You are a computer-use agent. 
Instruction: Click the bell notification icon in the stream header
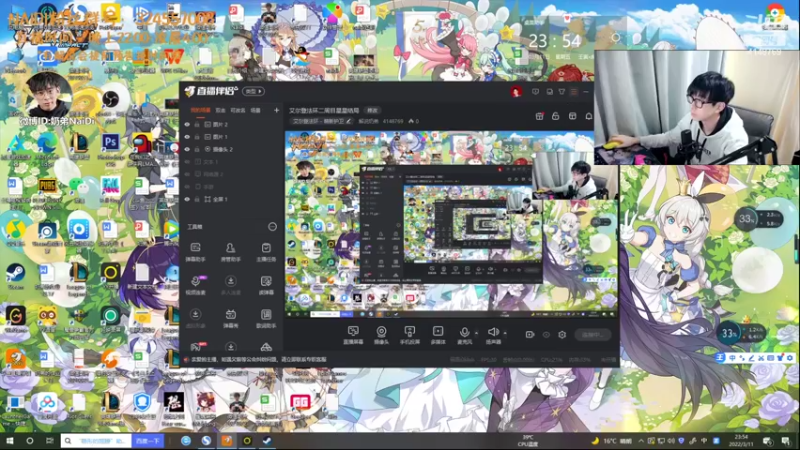click(588, 116)
